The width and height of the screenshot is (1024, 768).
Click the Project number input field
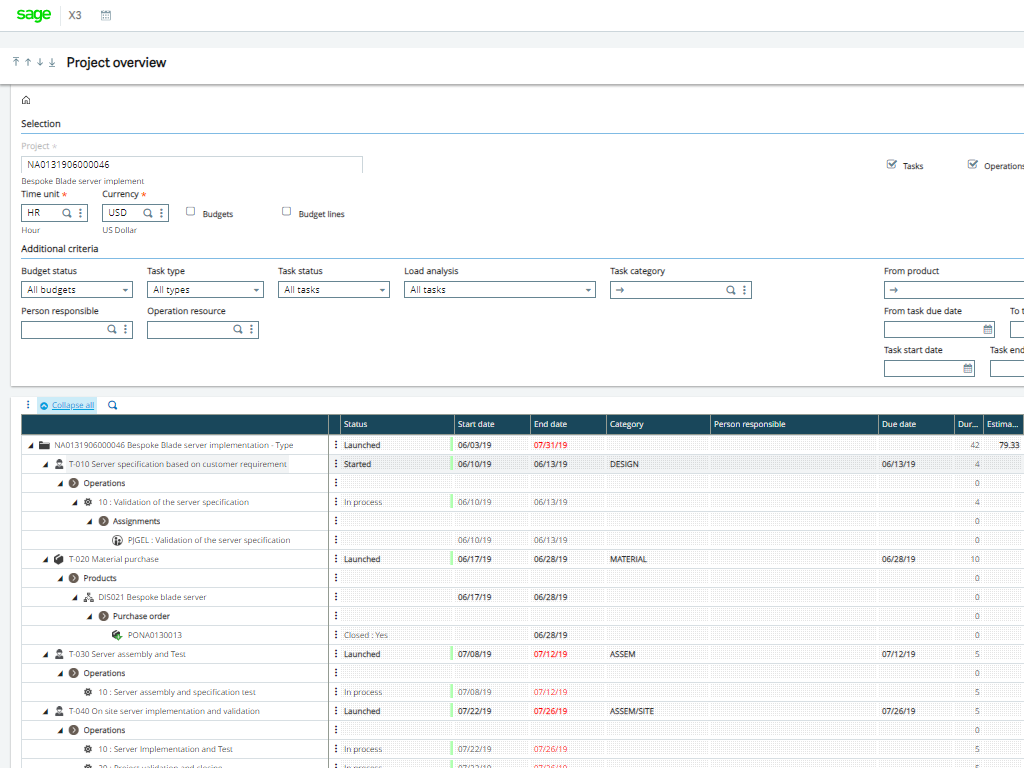click(191, 165)
